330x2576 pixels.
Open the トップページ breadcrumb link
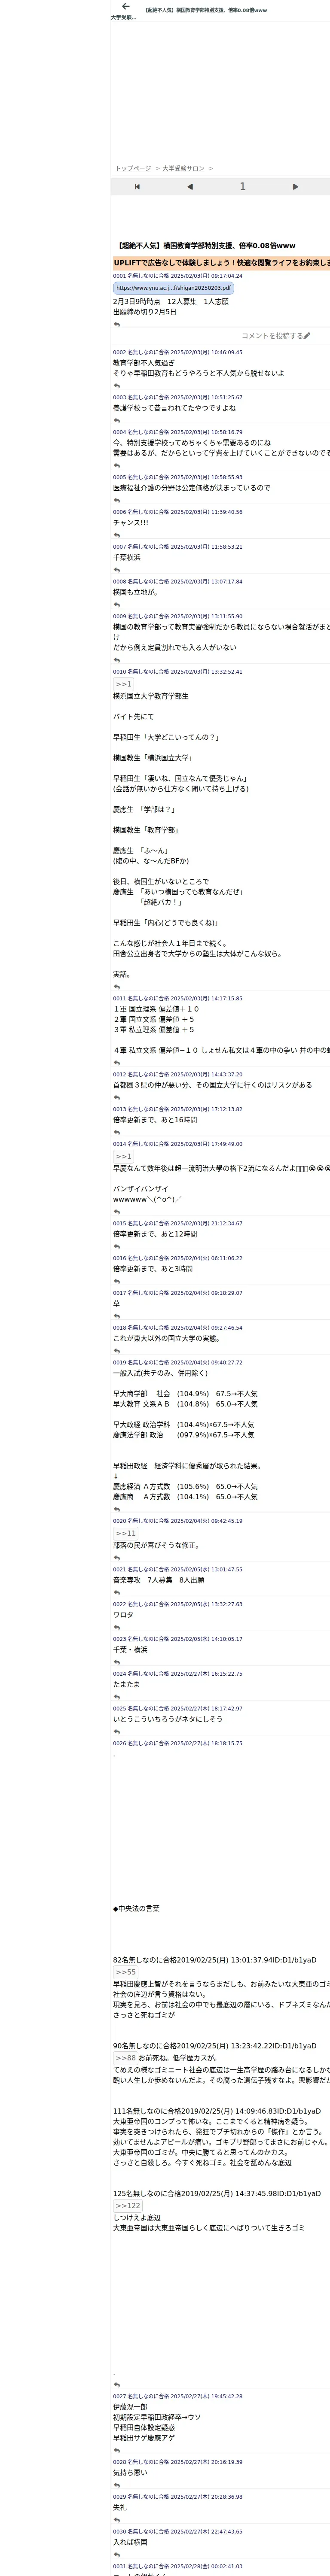point(133,168)
